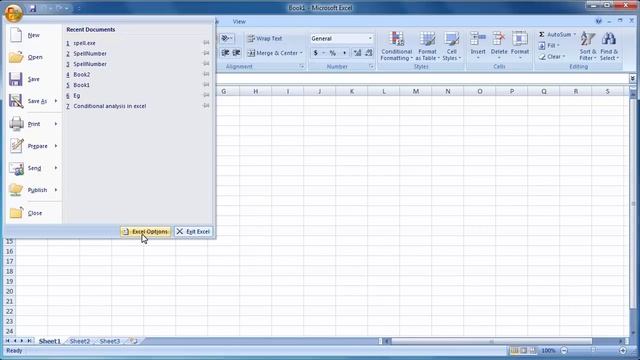Click the Close folder icon in Office menu
This screenshot has width=640, height=360.
coord(16,213)
